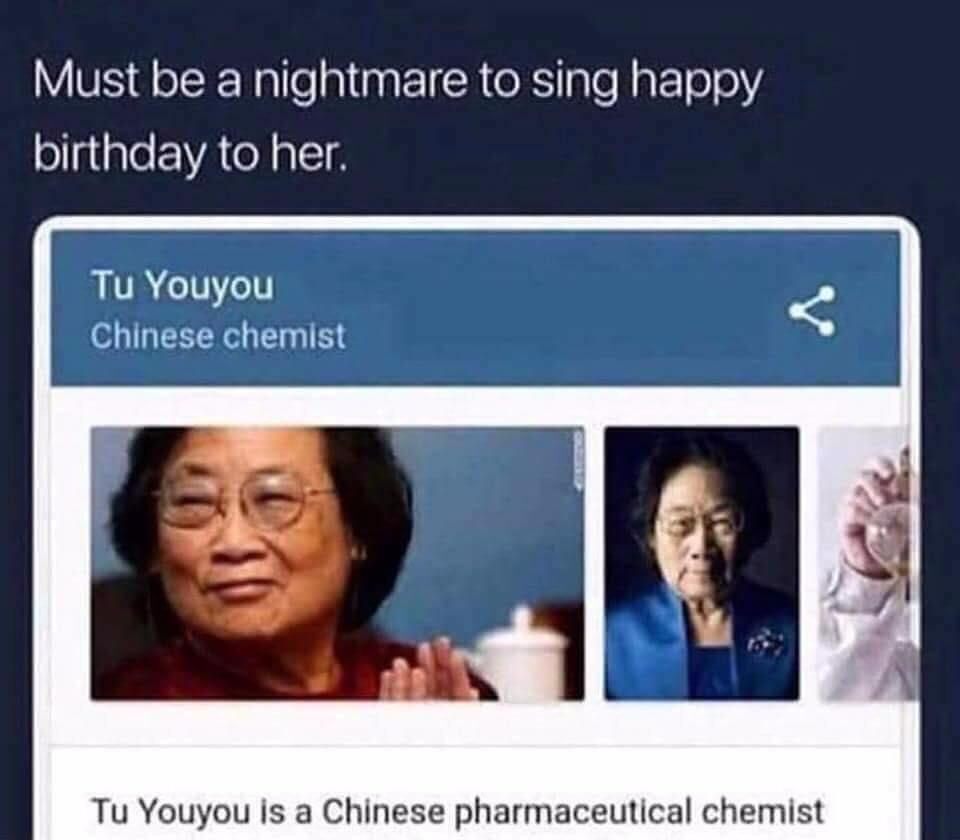Click the Chinese chemist subtitle
Screen dimensions: 960x840
point(218,336)
